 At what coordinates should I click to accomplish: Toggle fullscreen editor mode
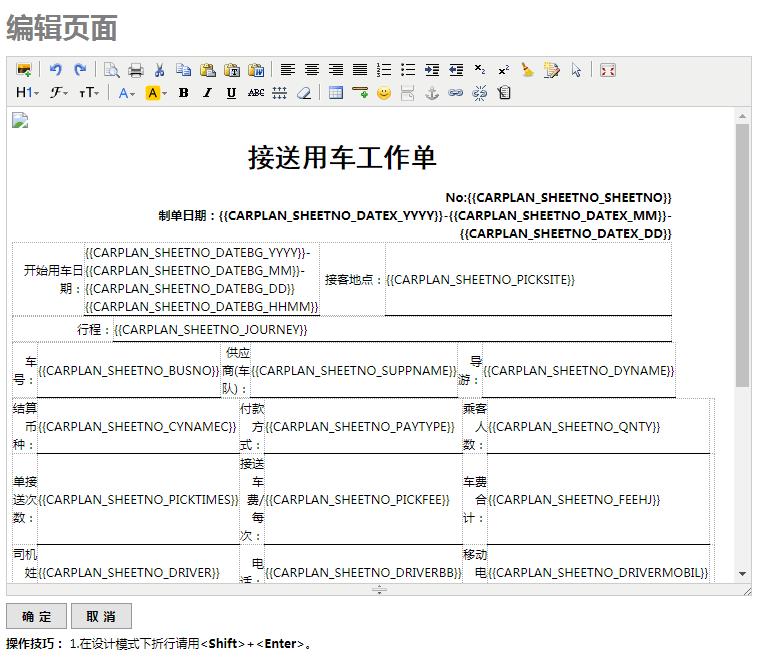(x=607, y=70)
